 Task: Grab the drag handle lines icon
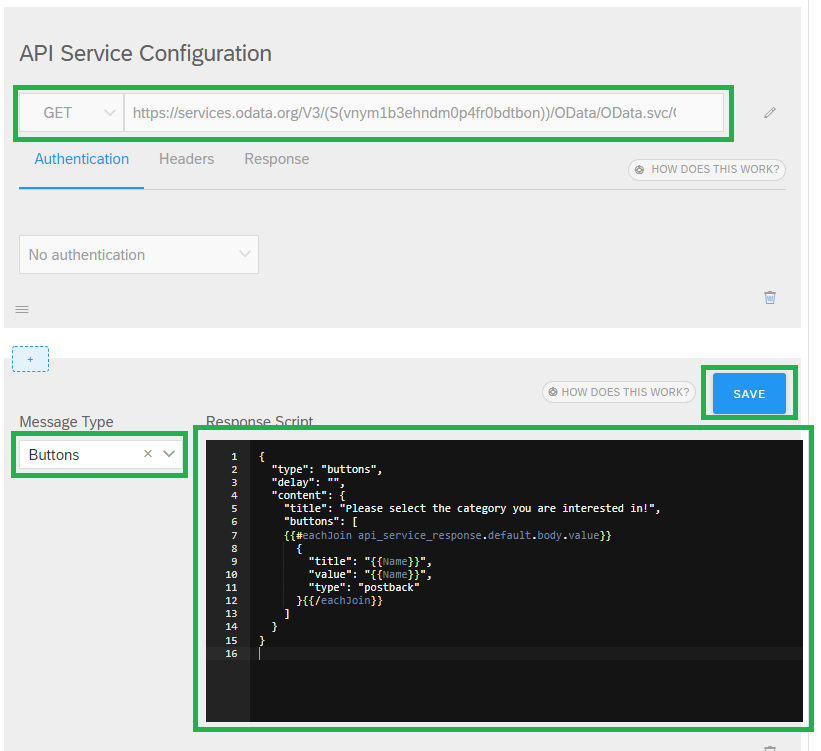pos(22,310)
